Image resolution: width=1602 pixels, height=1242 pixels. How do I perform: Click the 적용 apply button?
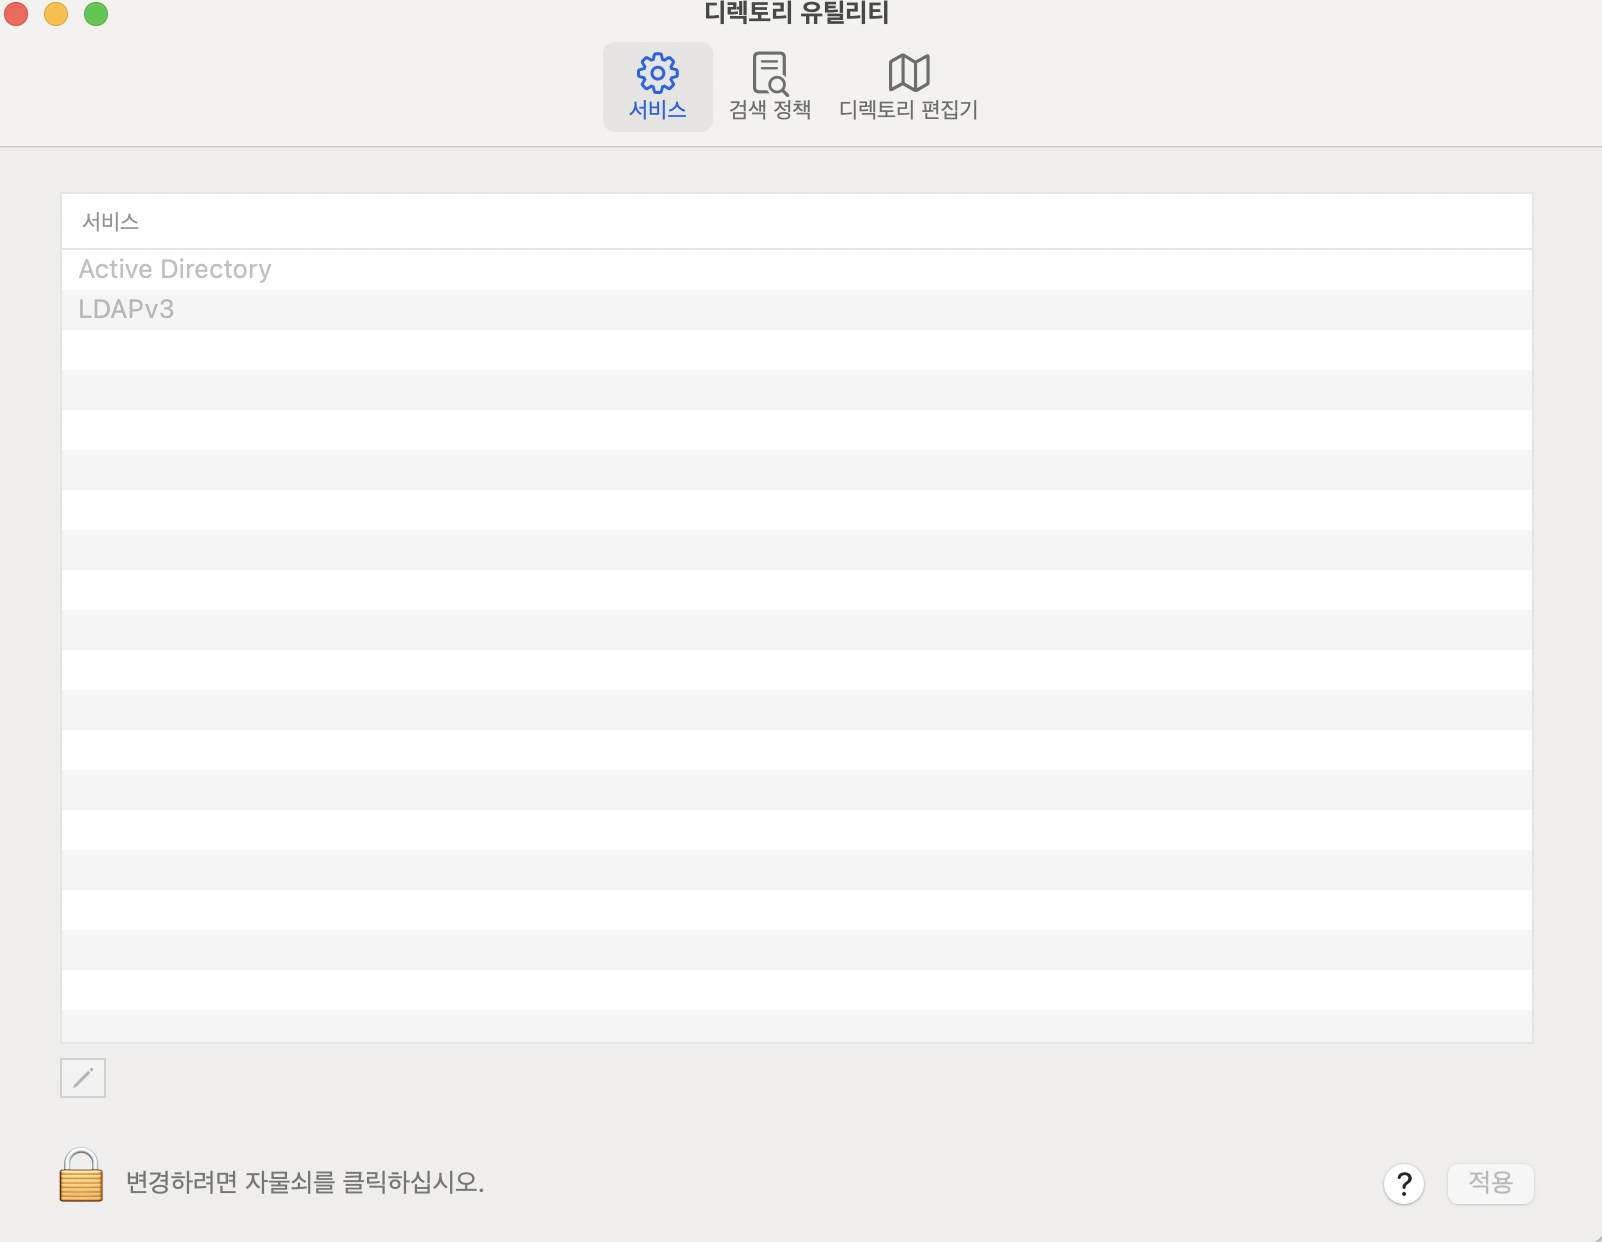(x=1490, y=1183)
